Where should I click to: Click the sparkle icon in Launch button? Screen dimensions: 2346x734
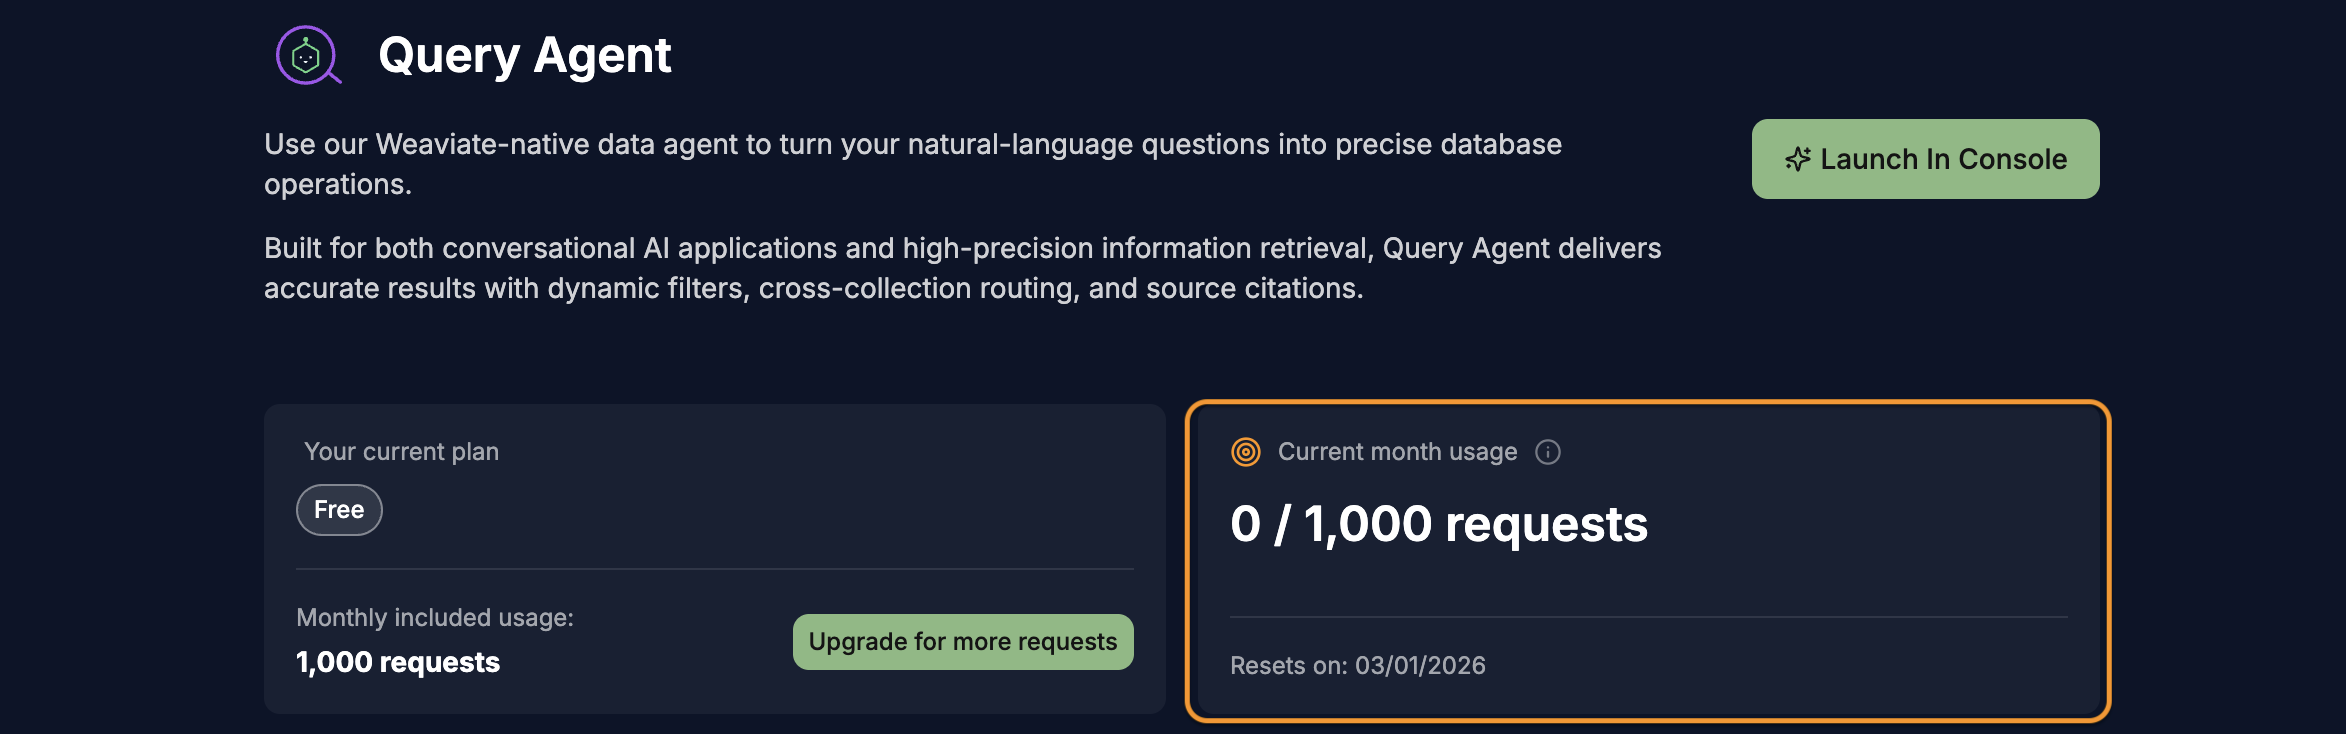click(x=1797, y=159)
